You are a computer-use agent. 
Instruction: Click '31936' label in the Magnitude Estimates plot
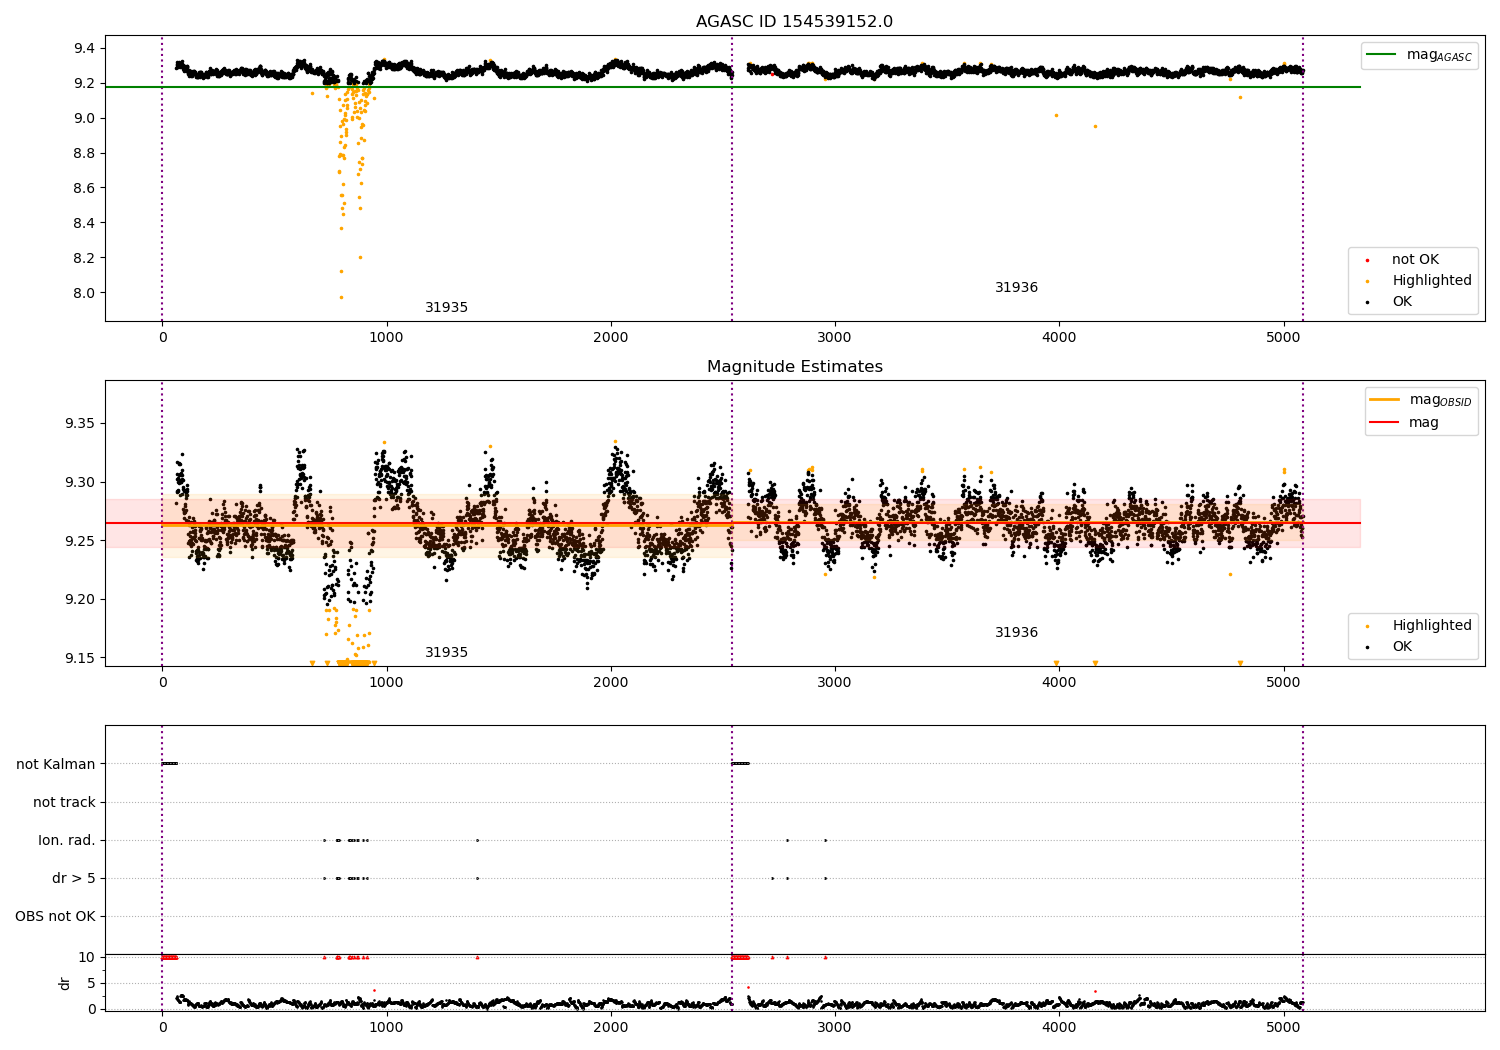1016,633
